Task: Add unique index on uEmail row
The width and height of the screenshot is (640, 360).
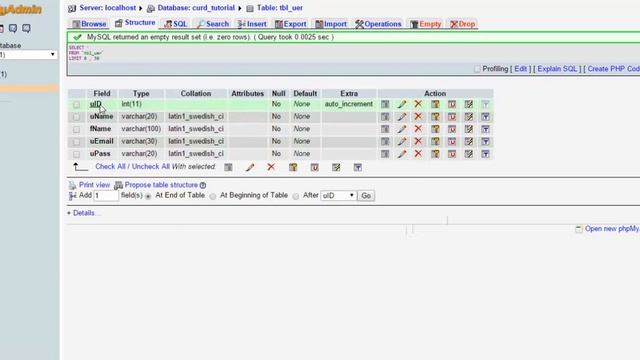Action: 452,142
